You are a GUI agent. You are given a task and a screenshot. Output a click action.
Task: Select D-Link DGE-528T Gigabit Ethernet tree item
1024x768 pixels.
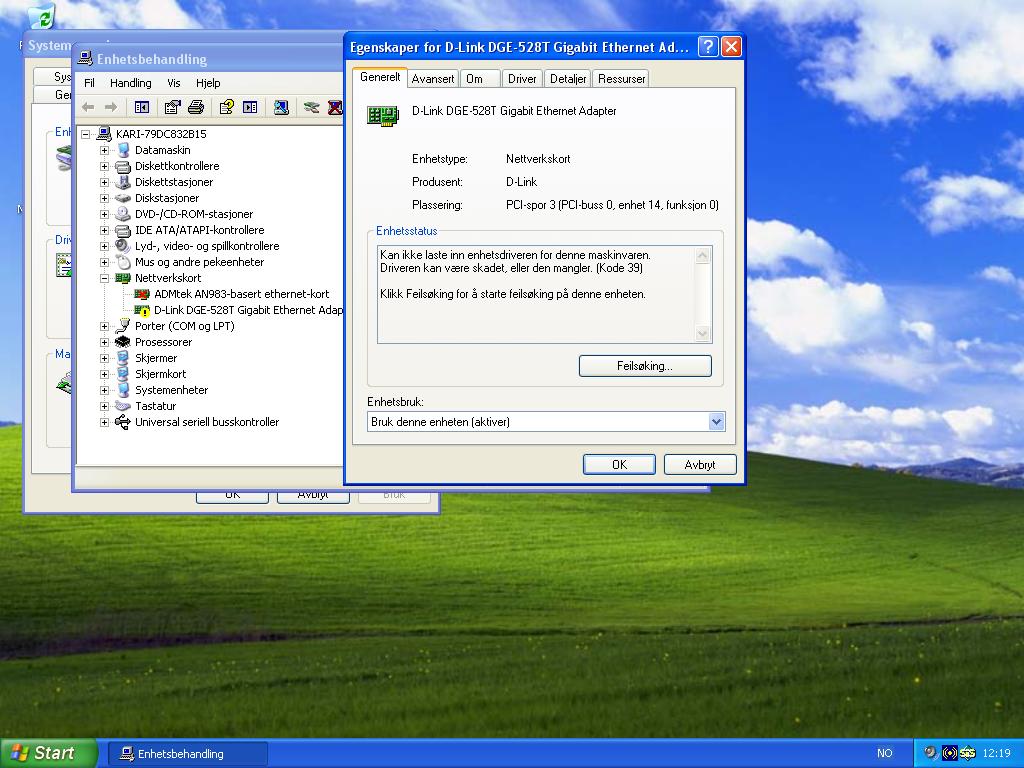coord(248,310)
